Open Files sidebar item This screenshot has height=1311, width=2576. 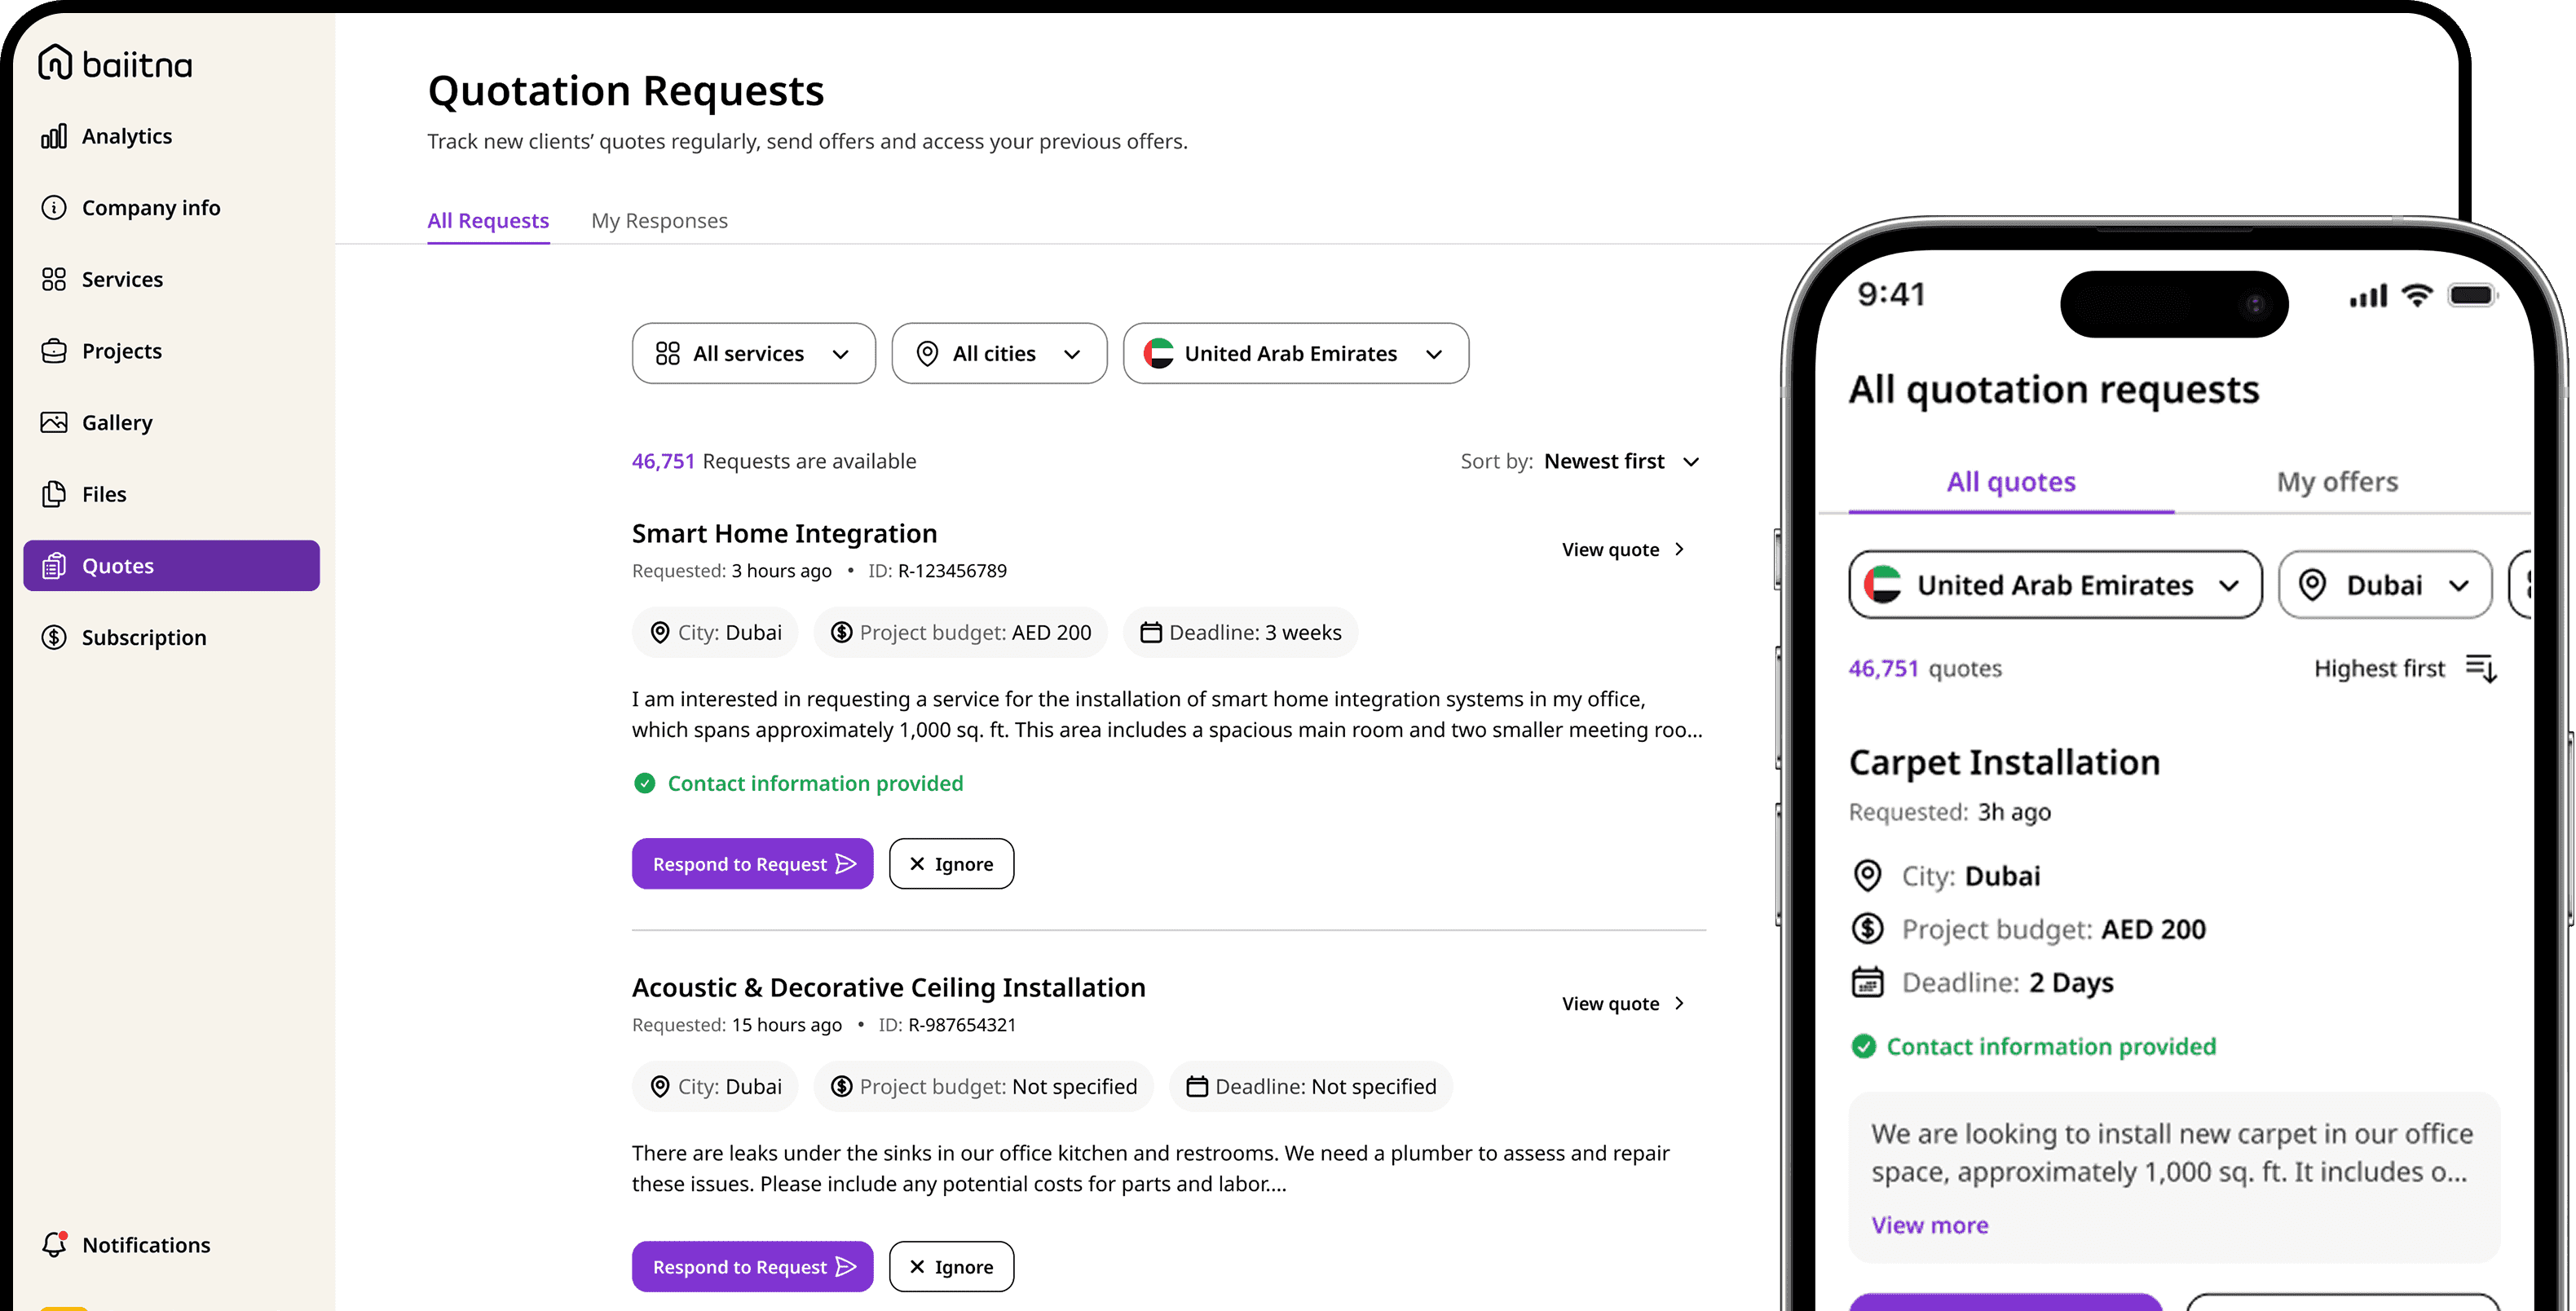(x=84, y=494)
